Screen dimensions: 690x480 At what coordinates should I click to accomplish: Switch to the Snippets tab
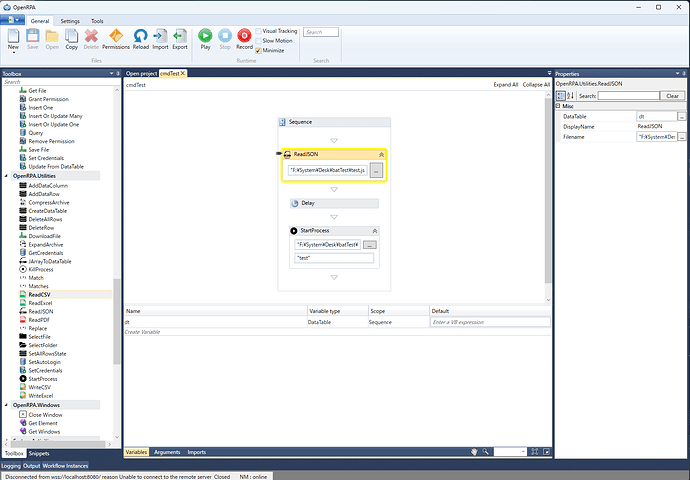pos(39,454)
